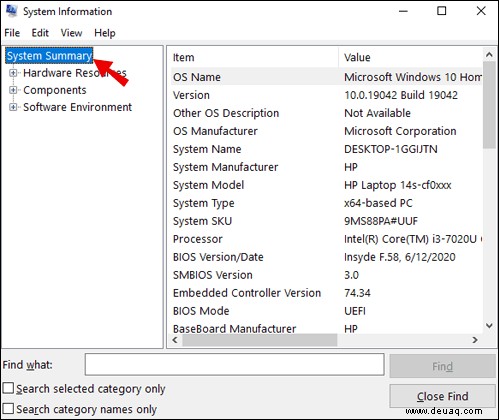Select System Summary in the tree

(x=49, y=56)
